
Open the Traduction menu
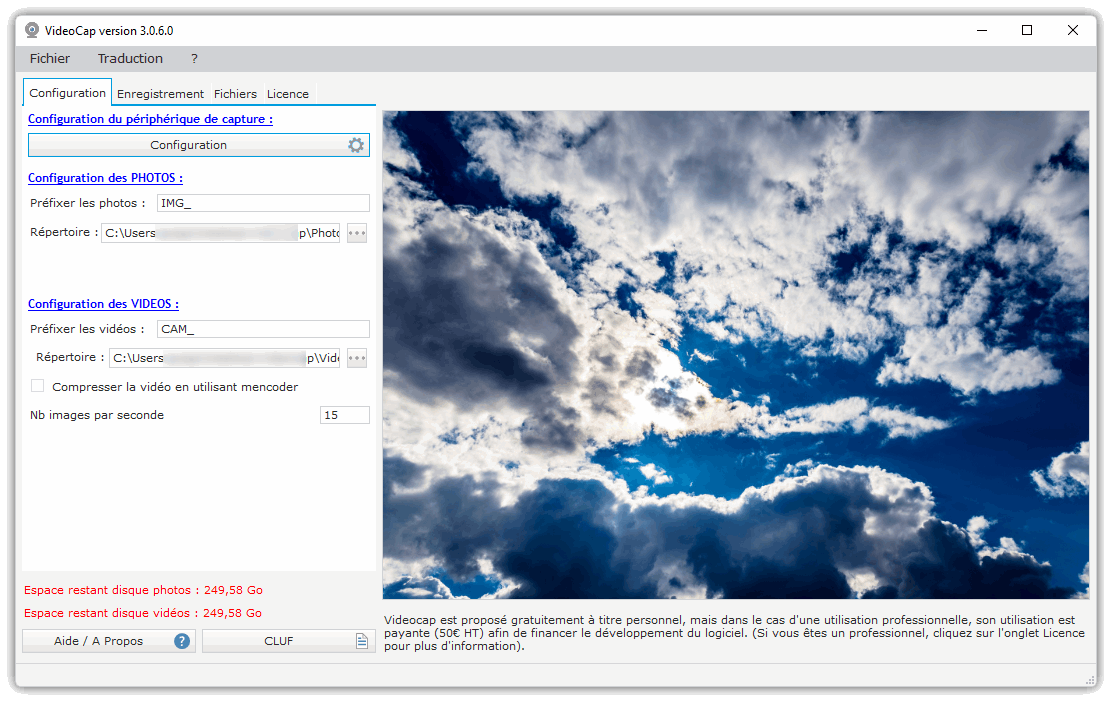point(130,59)
